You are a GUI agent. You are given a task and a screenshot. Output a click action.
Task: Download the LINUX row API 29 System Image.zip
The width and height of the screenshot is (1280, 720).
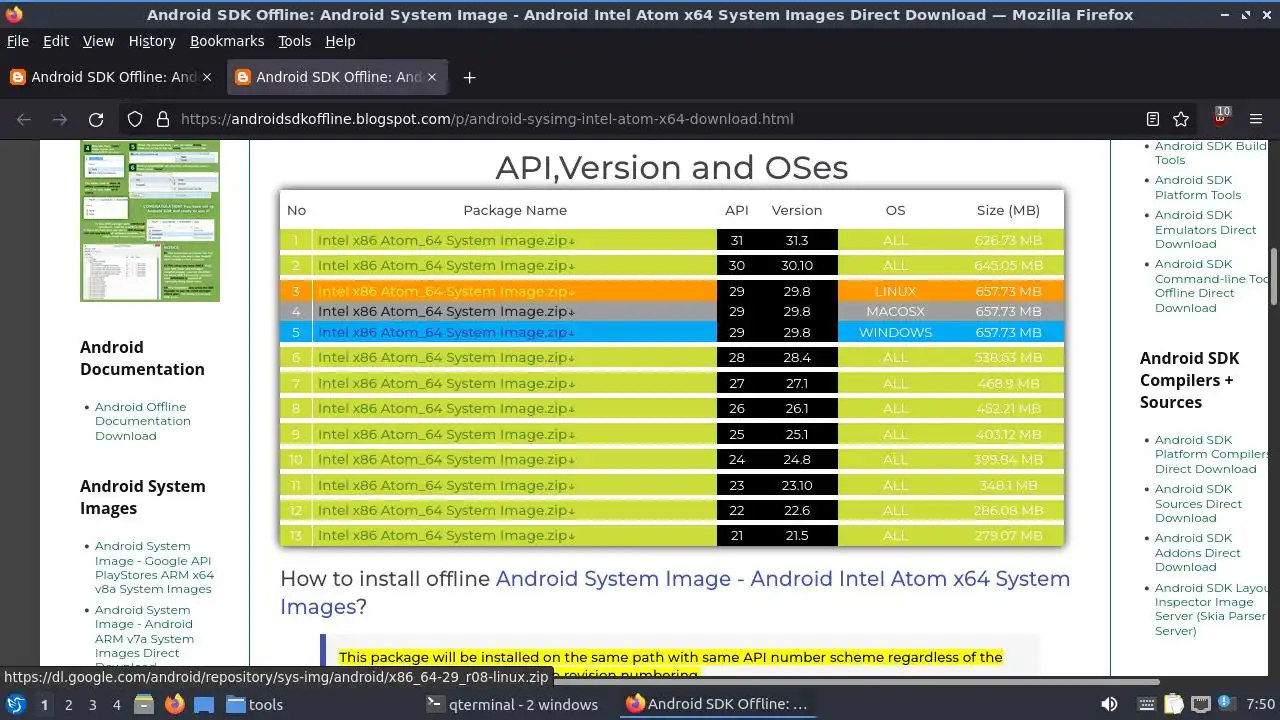point(446,291)
